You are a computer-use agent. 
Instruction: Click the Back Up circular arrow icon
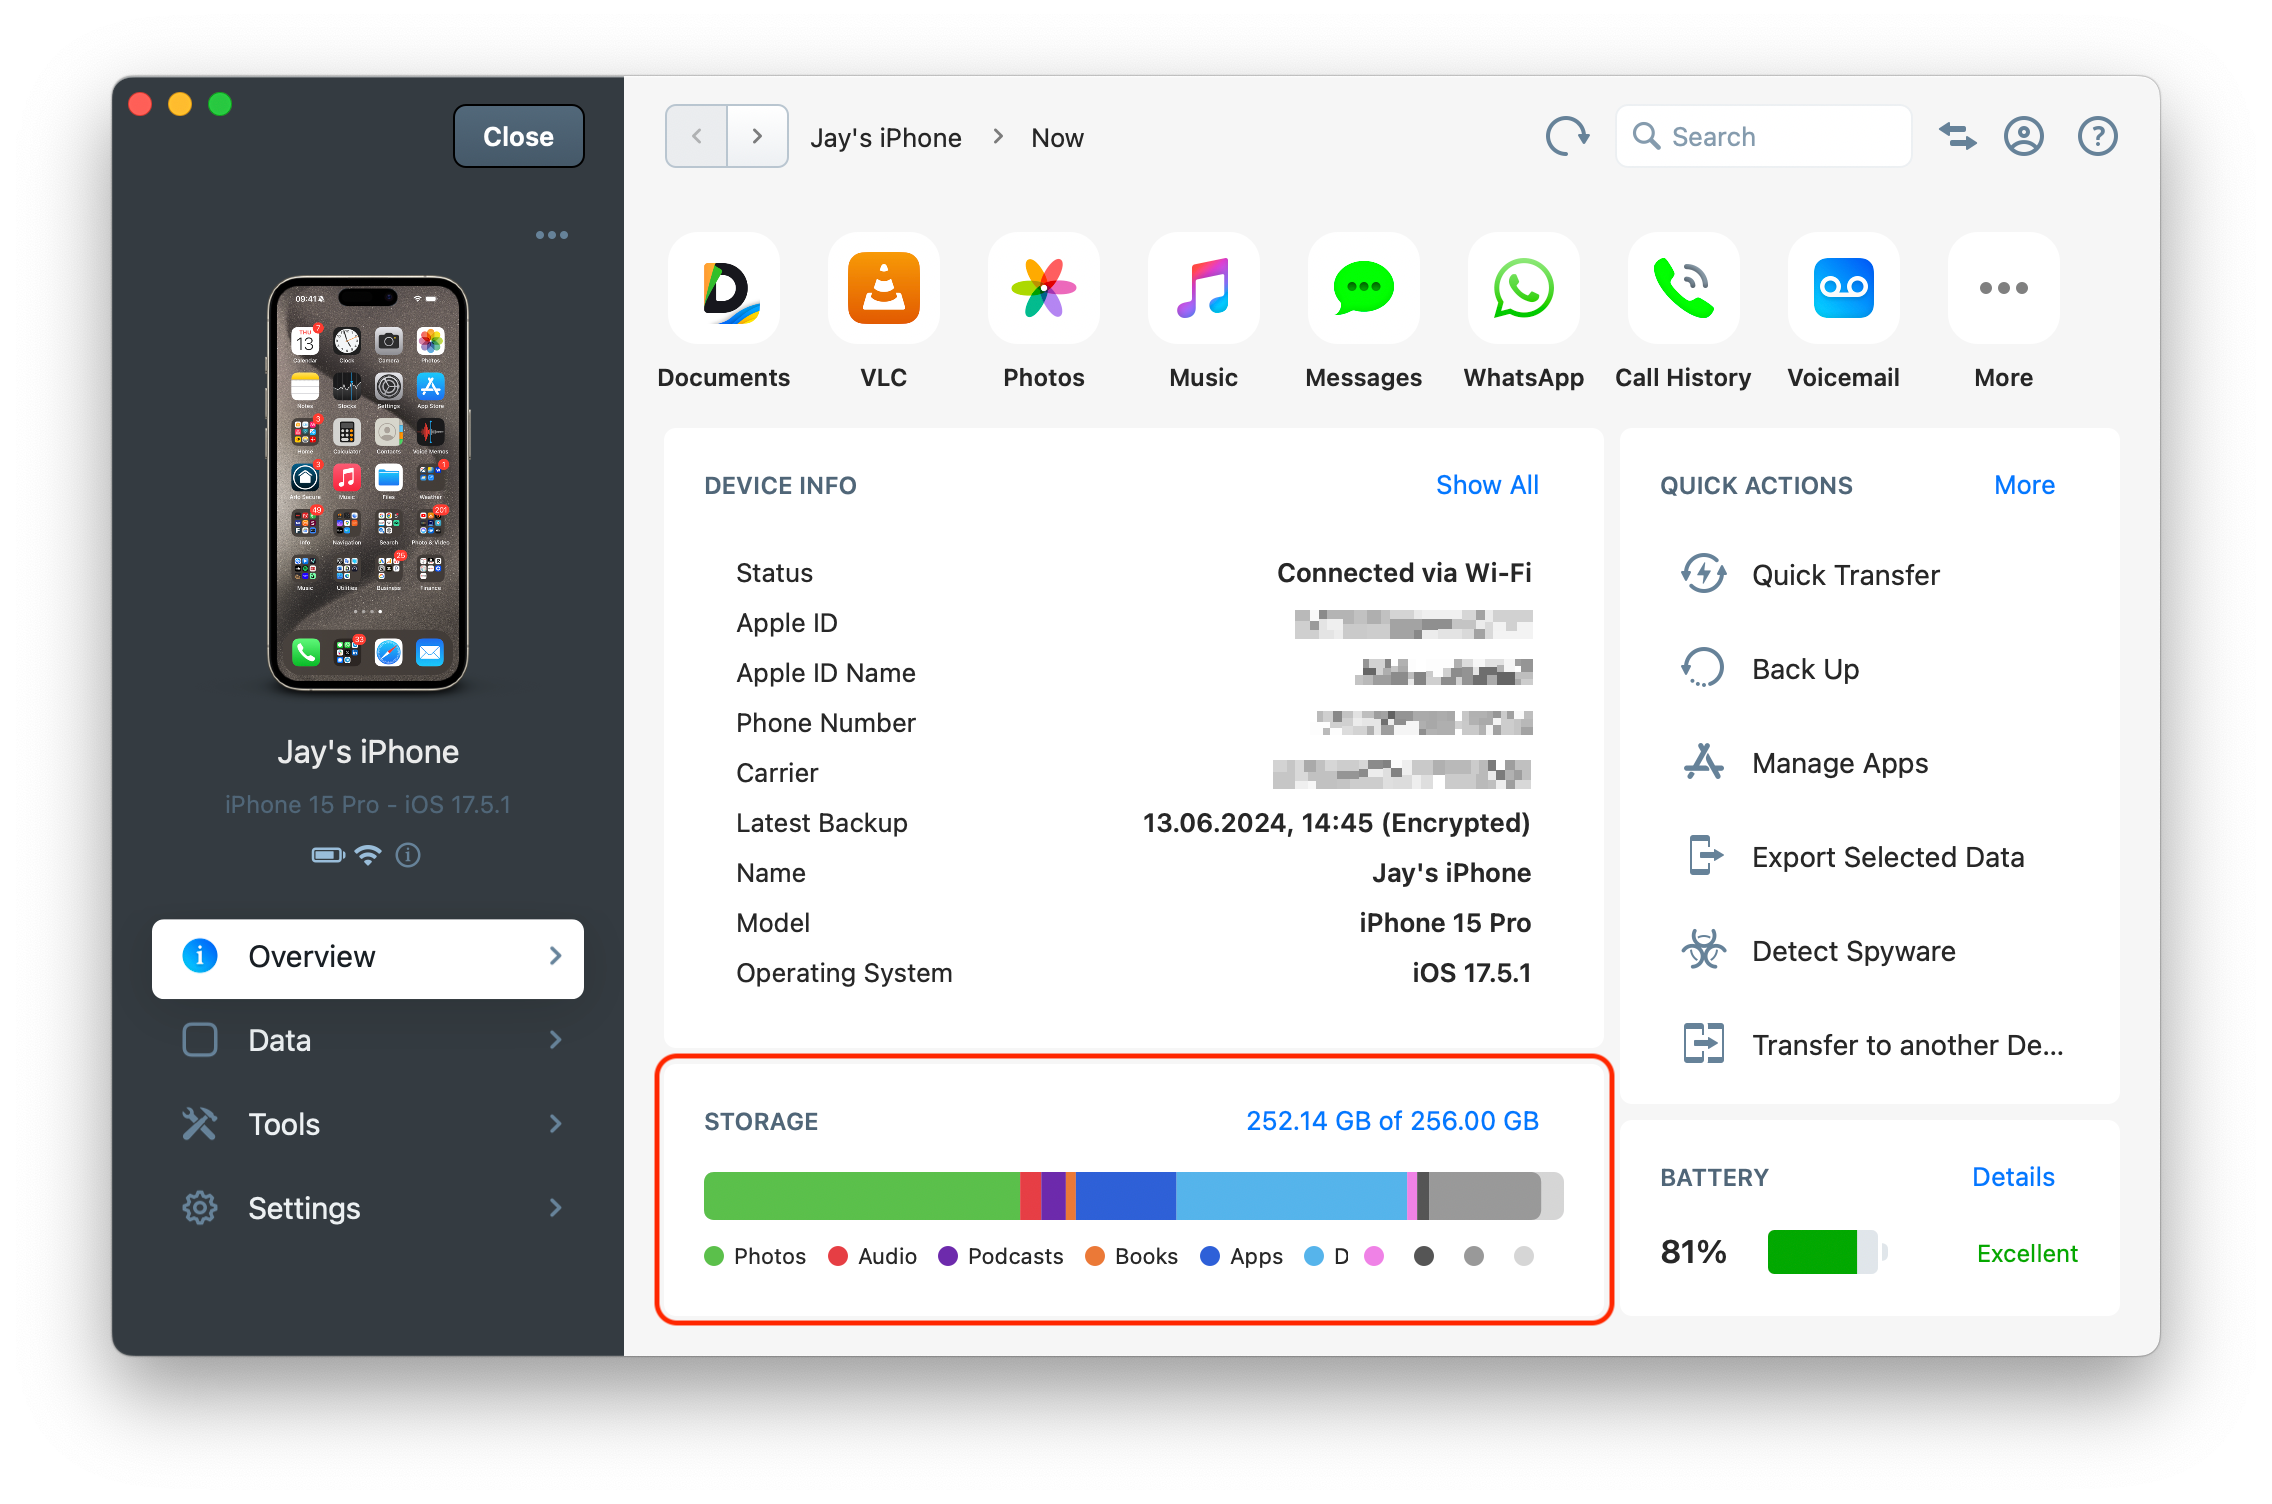point(1704,668)
